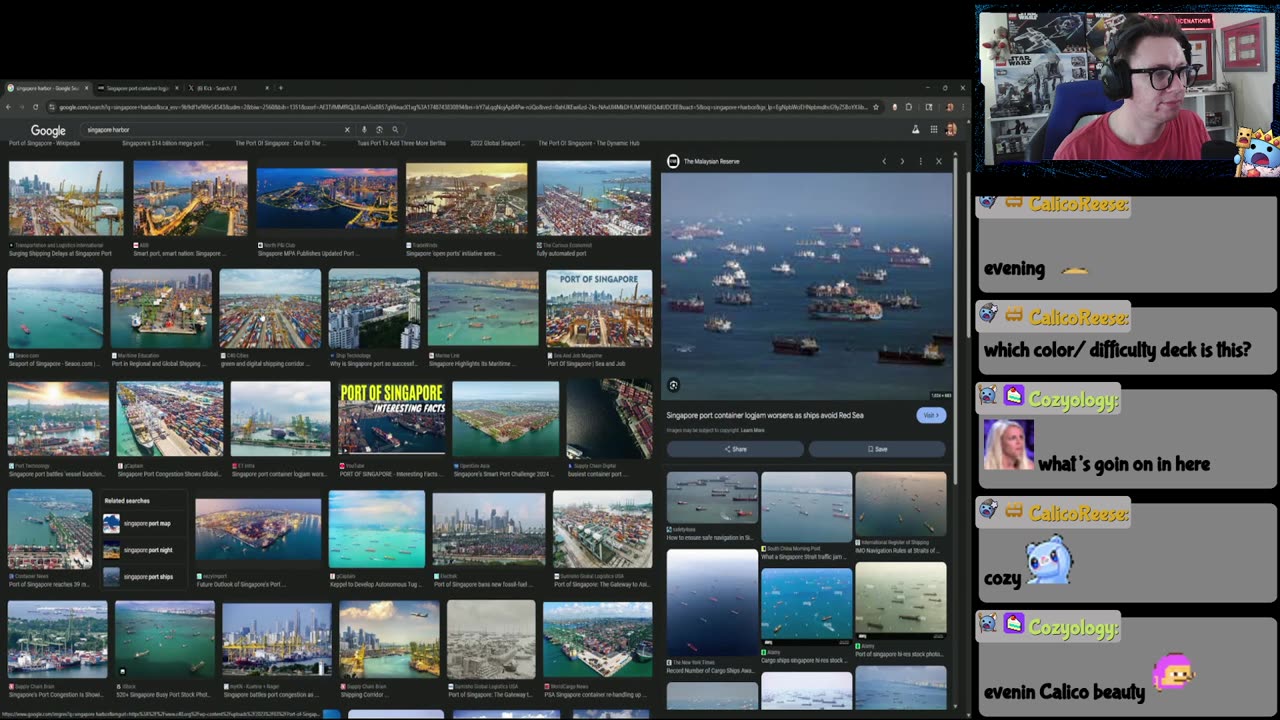Search inside the image with Lens overlay icon
The height and width of the screenshot is (720, 1280).
click(673, 385)
